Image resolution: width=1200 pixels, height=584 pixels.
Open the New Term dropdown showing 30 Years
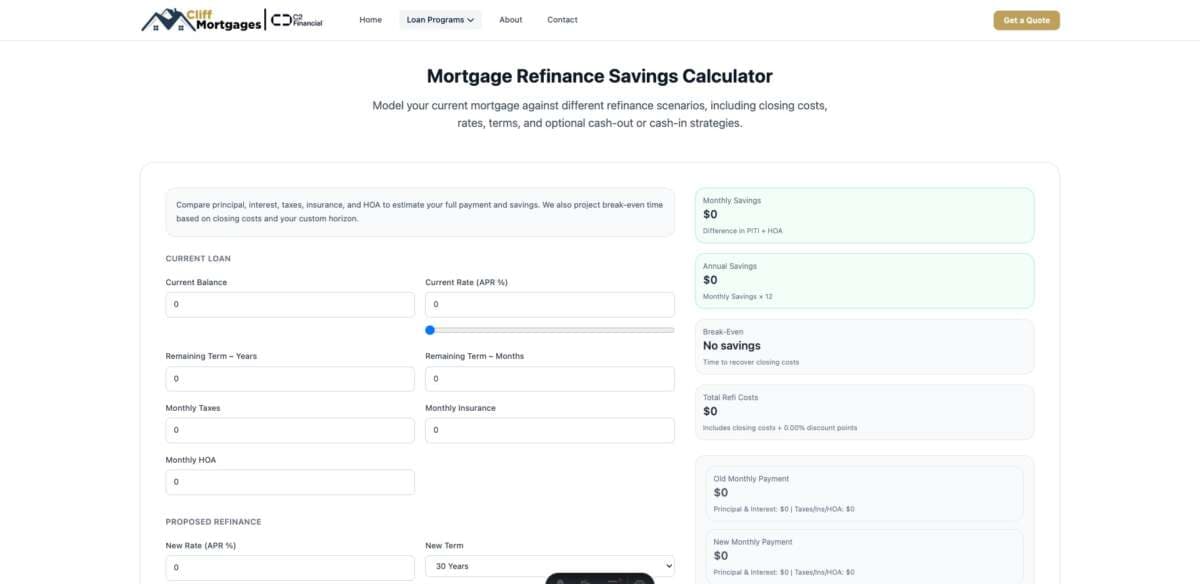point(549,565)
